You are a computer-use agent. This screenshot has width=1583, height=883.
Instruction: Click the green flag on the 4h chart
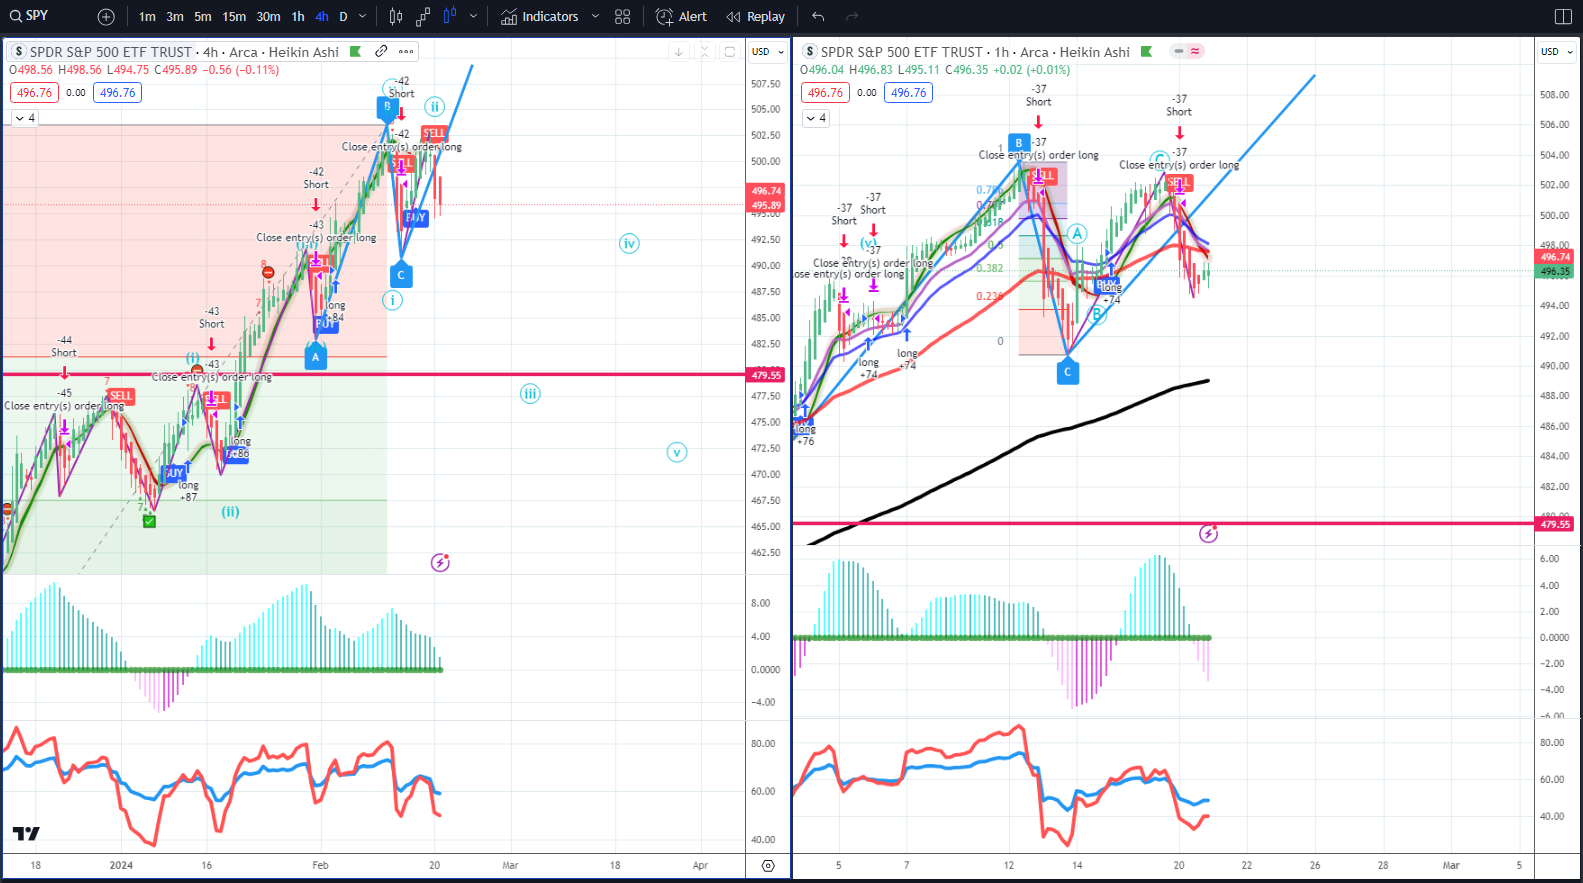click(x=355, y=52)
